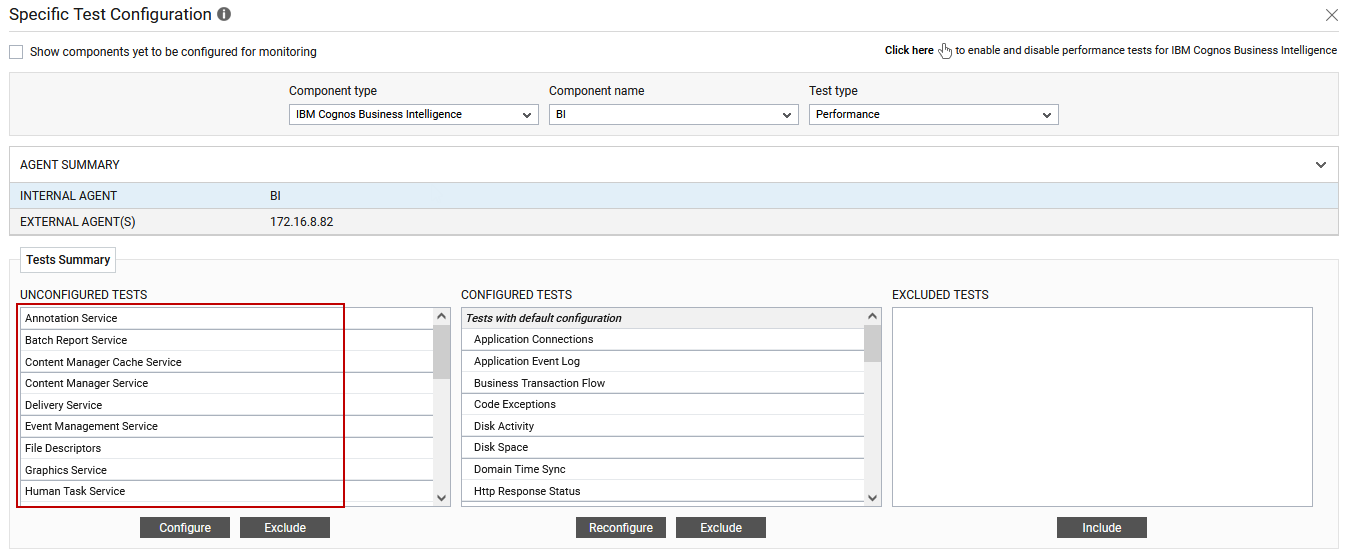This screenshot has height=555, width=1345.
Task: Select Application Connections configured test
Action: coord(663,339)
